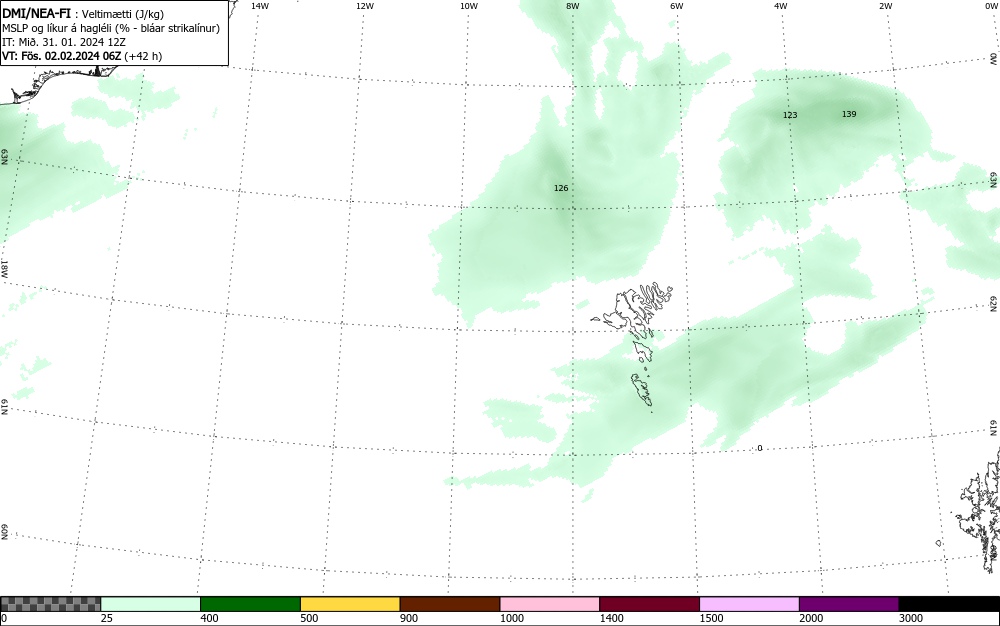The width and height of the screenshot is (1000, 626).
Task: Click the 6W longitude label
Action: [677, 6]
